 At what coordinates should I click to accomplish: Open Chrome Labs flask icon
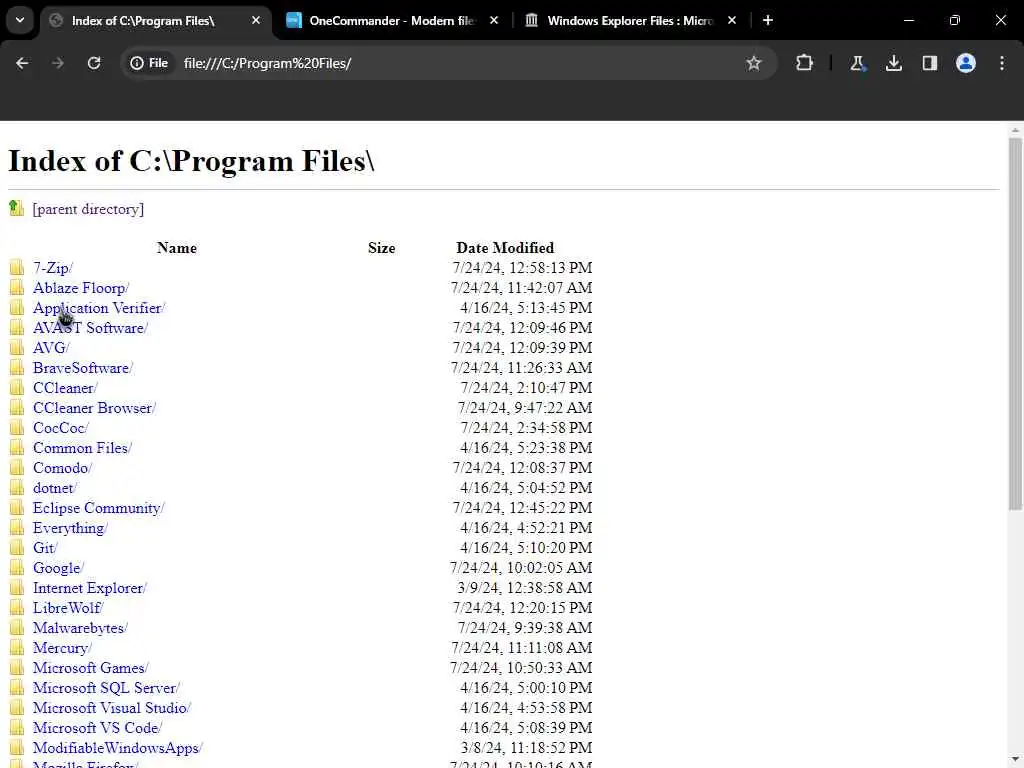tap(857, 63)
